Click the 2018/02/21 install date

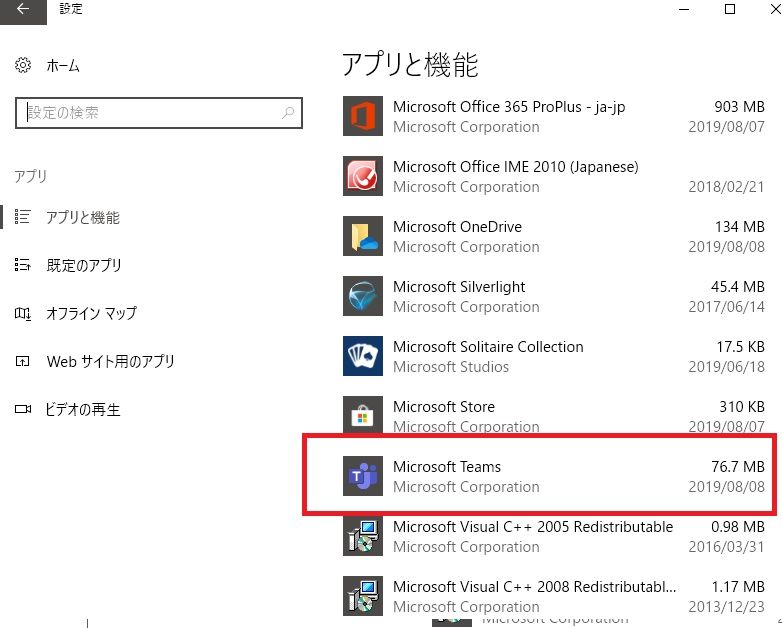click(726, 187)
